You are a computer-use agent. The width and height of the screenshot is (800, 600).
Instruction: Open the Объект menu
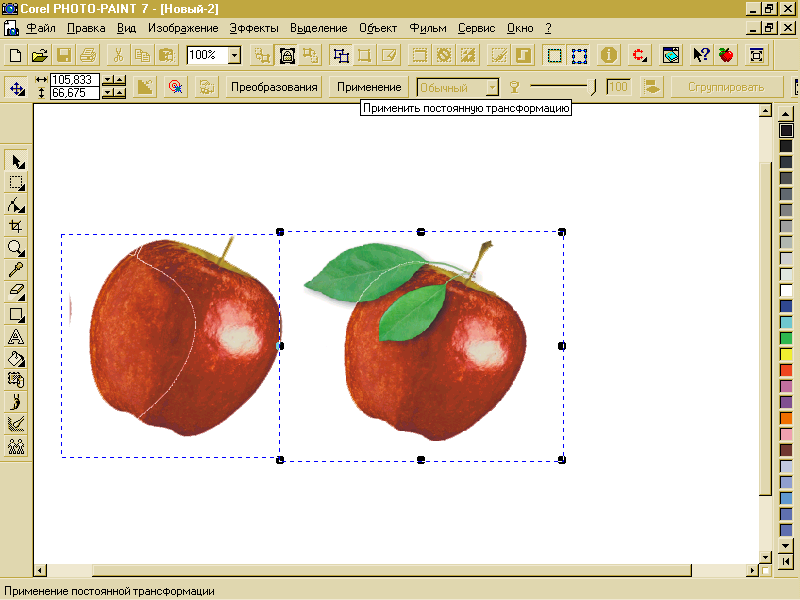click(x=378, y=28)
